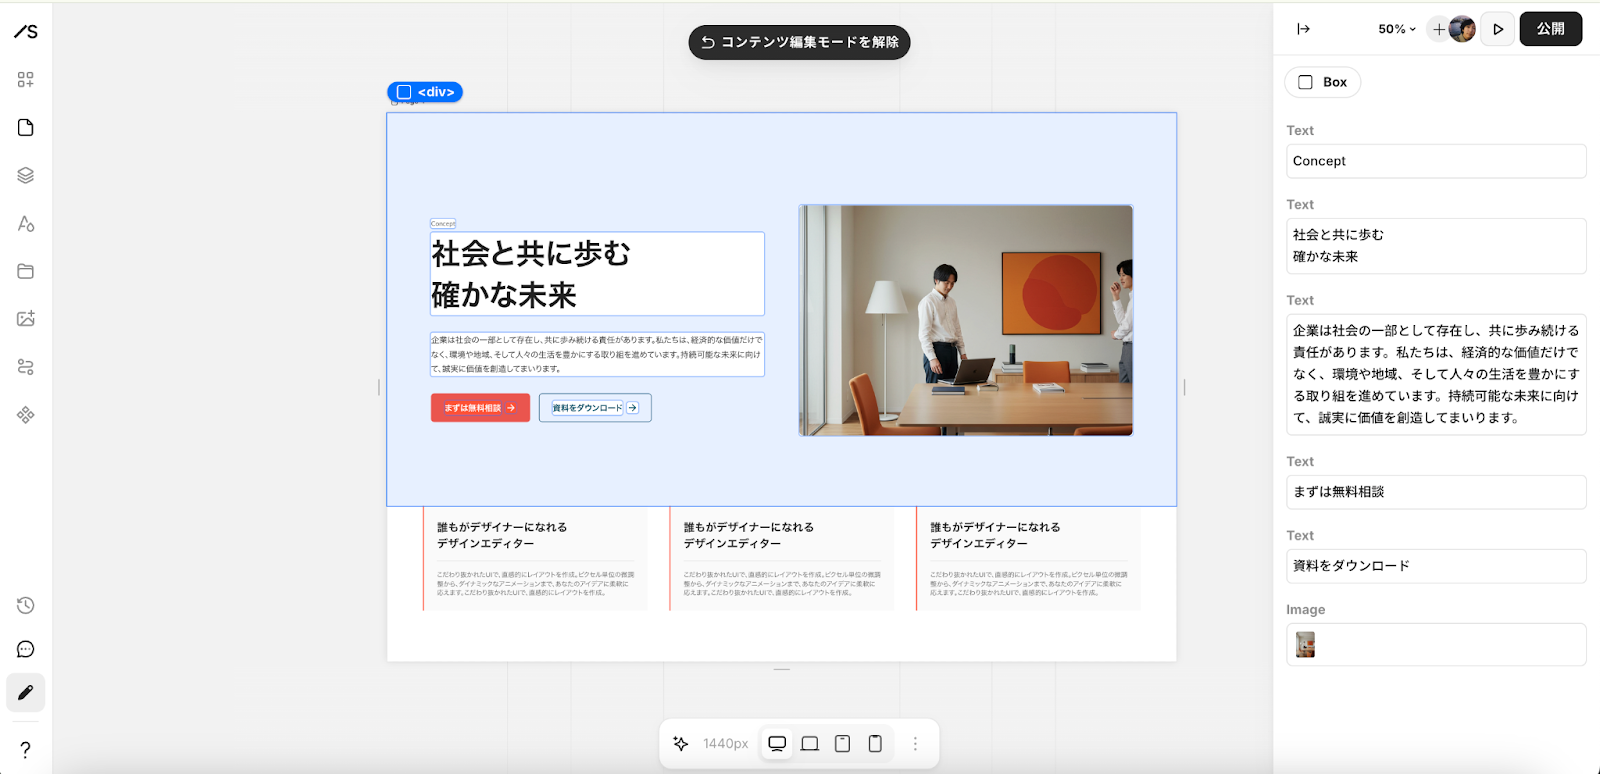
Task: Collapse the right side panel
Action: (x=1303, y=29)
